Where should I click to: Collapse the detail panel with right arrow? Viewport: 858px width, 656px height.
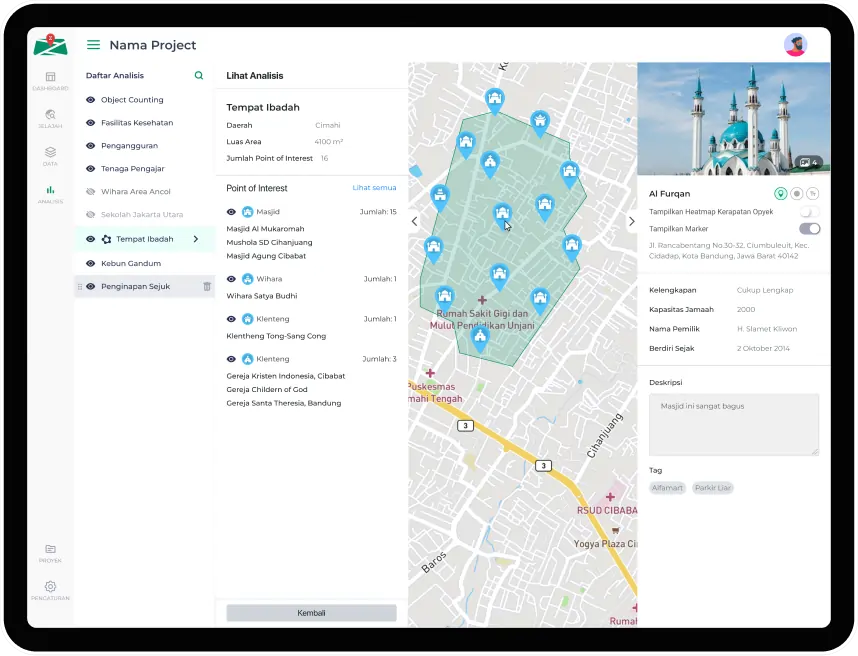click(x=631, y=222)
